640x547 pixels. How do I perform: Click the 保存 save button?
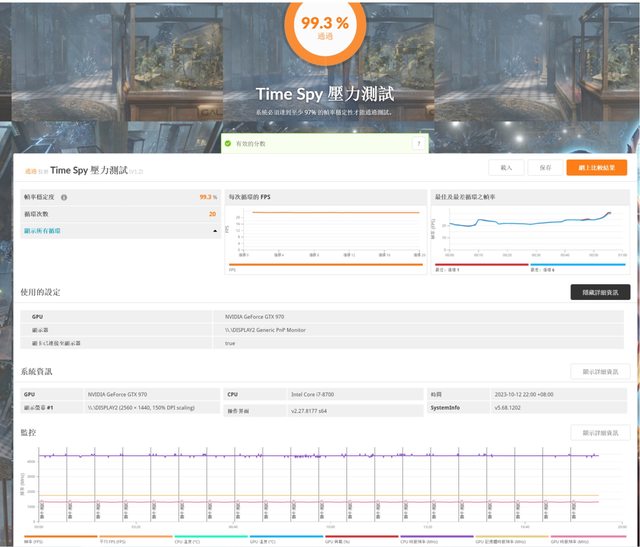[x=544, y=168]
